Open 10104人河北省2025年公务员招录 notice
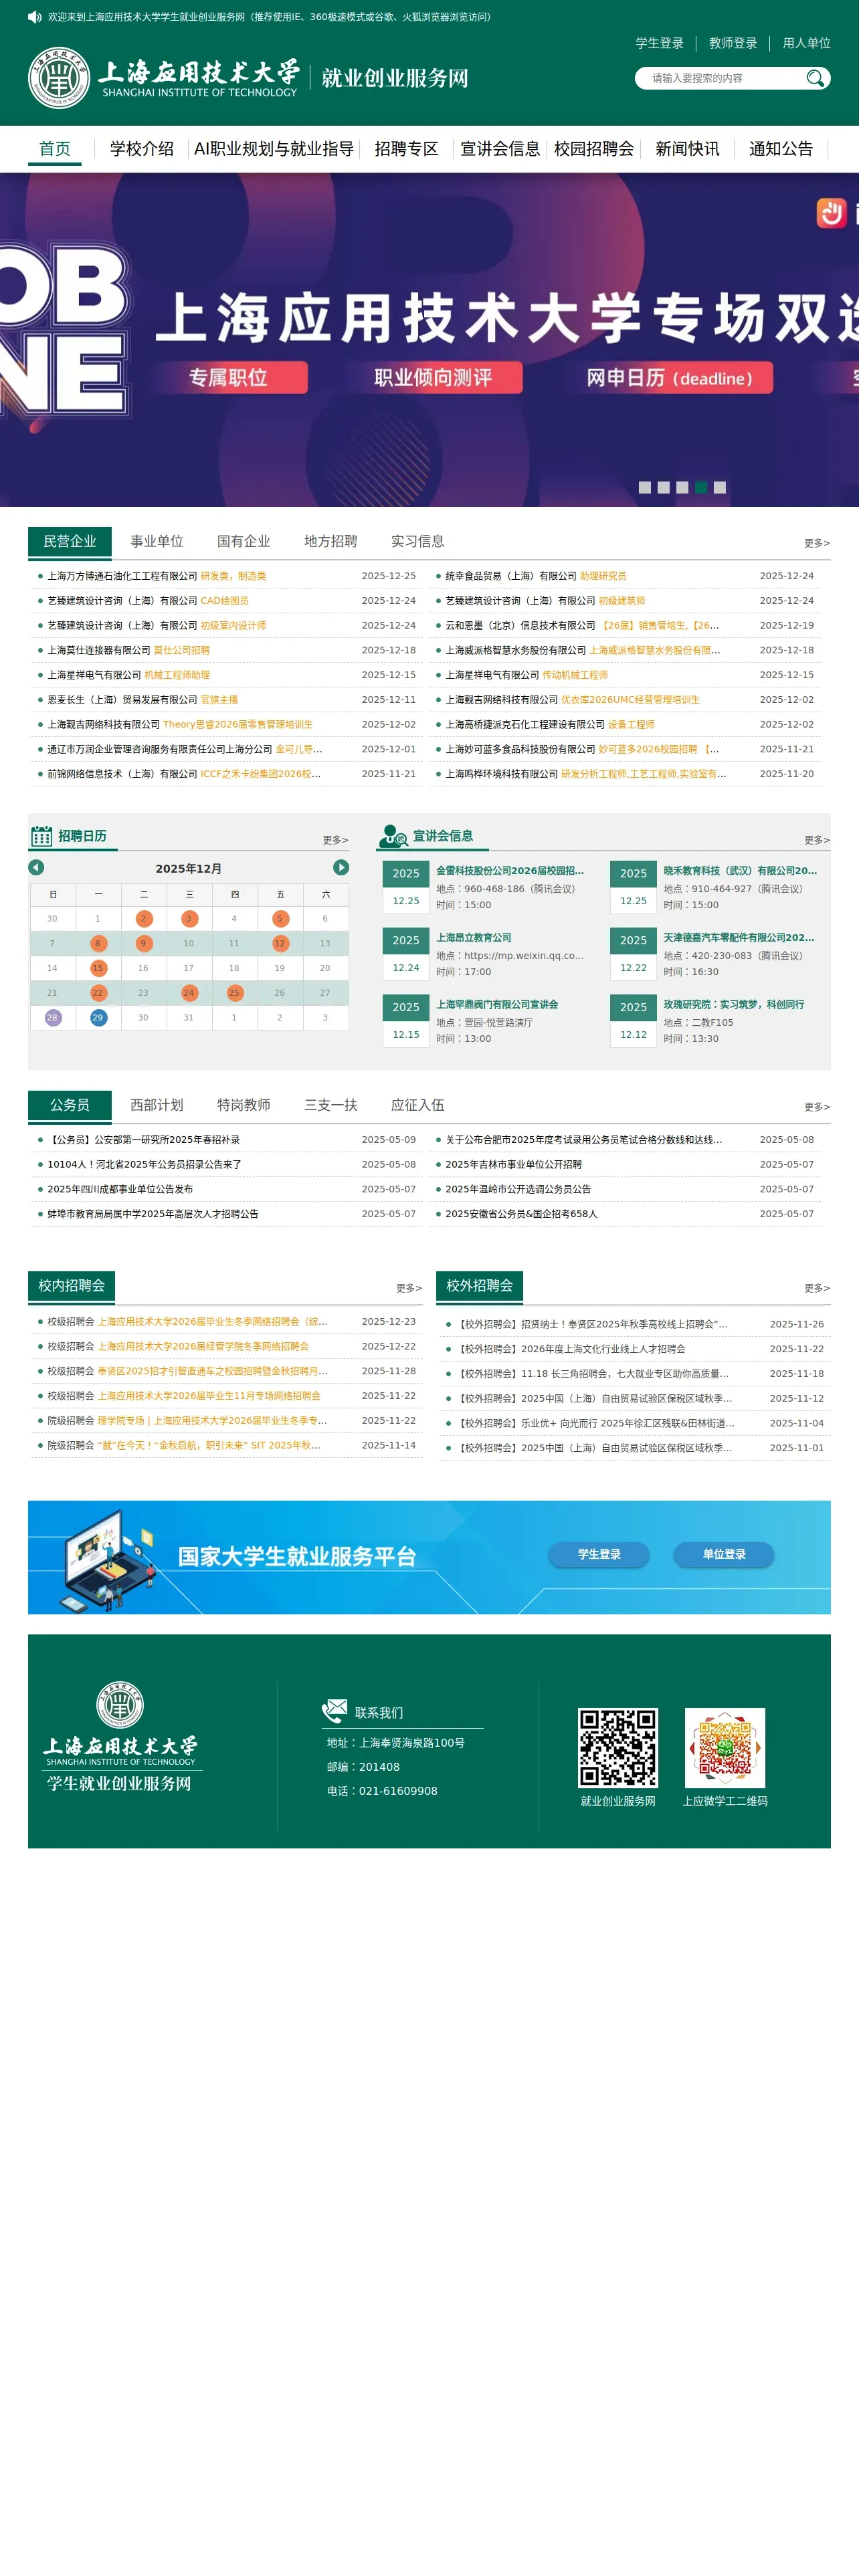This screenshot has height=2576, width=859. click(145, 1164)
